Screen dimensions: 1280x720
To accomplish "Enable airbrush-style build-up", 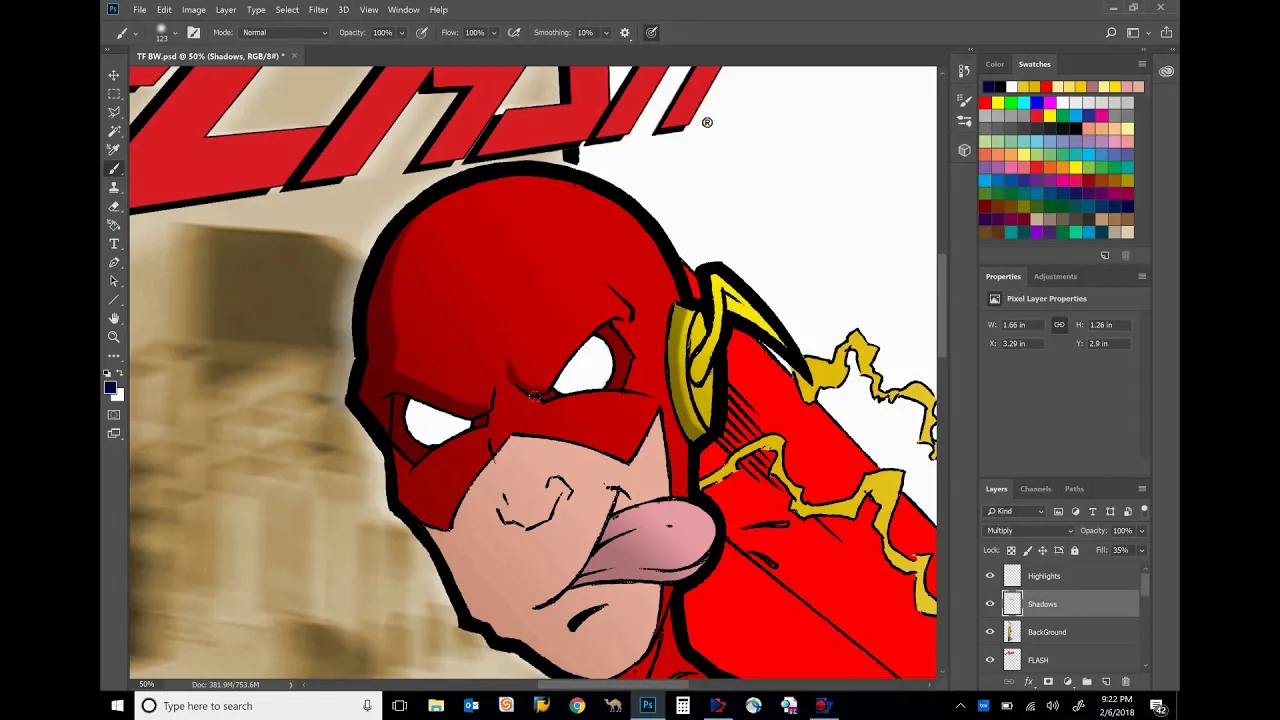I will click(x=514, y=32).
